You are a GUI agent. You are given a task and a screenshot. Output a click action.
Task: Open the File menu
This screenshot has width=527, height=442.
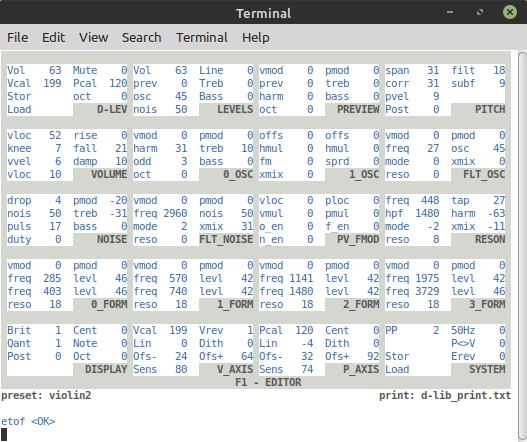click(17, 37)
